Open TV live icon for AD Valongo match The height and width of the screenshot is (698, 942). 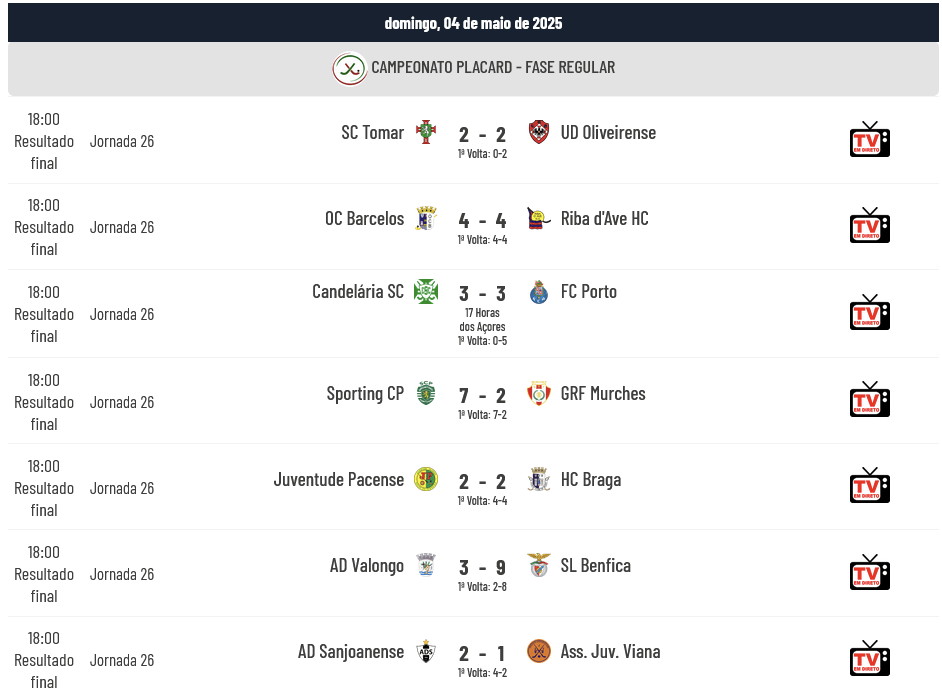[869, 572]
